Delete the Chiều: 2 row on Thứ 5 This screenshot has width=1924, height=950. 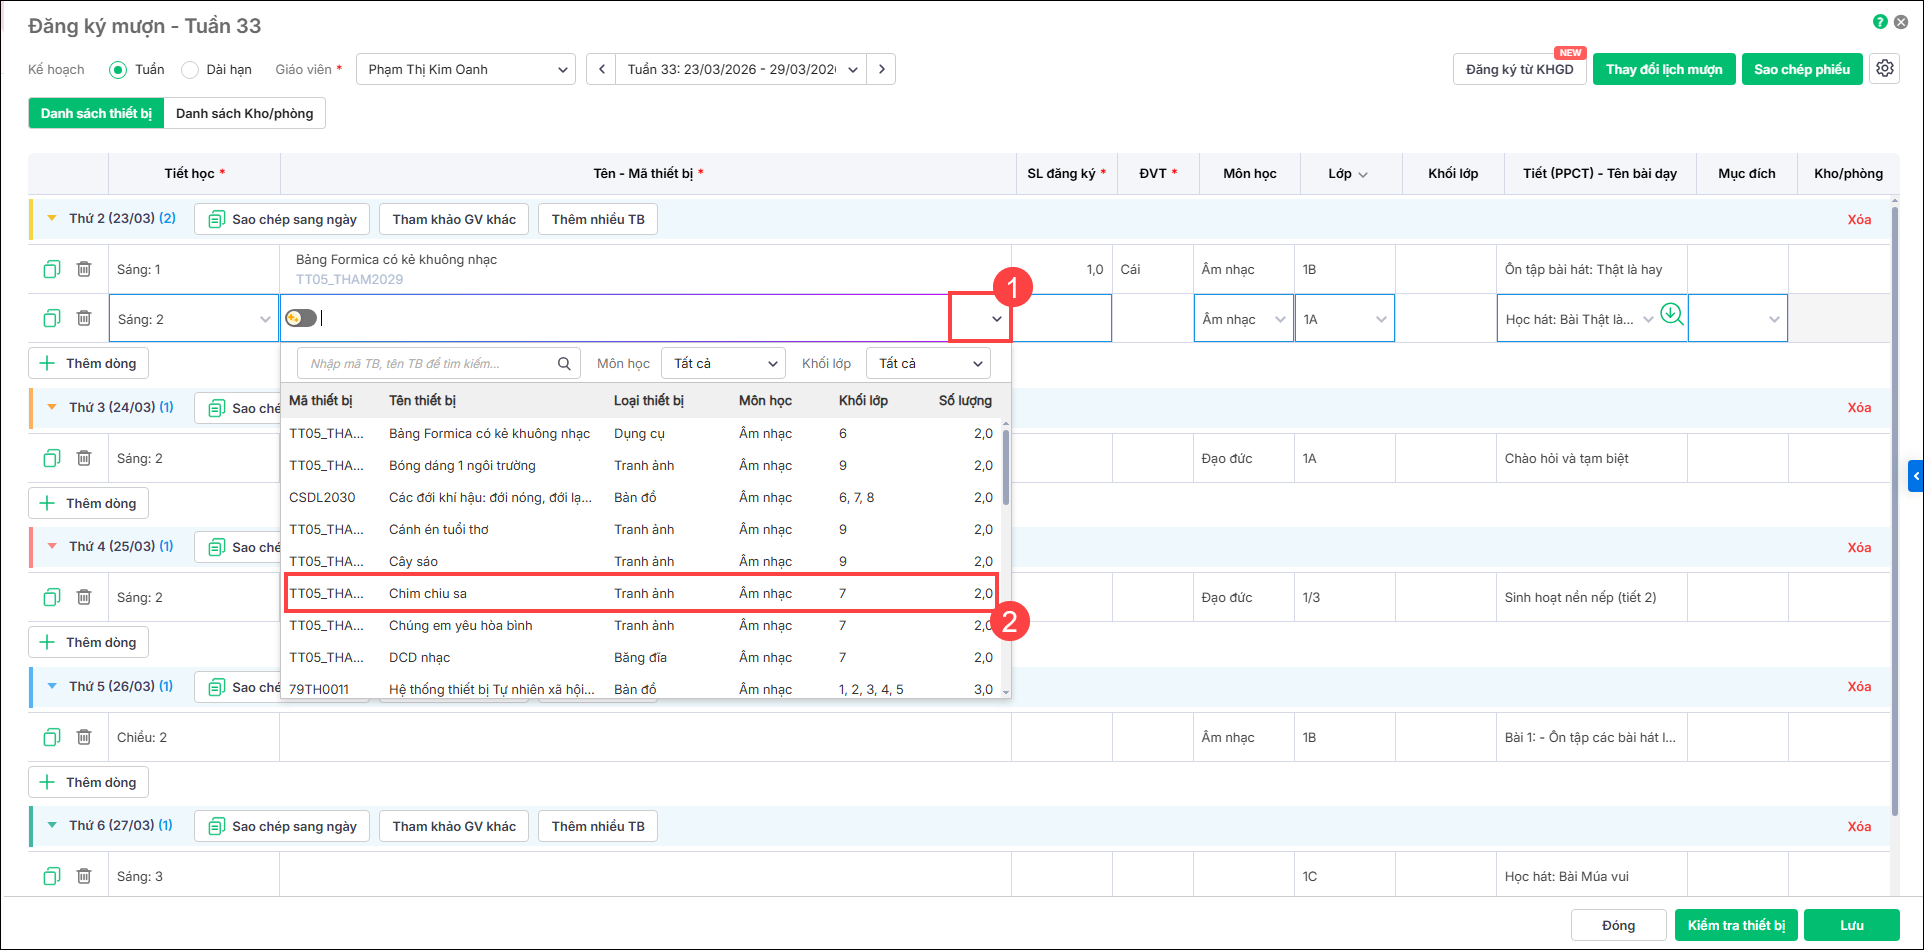[84, 737]
